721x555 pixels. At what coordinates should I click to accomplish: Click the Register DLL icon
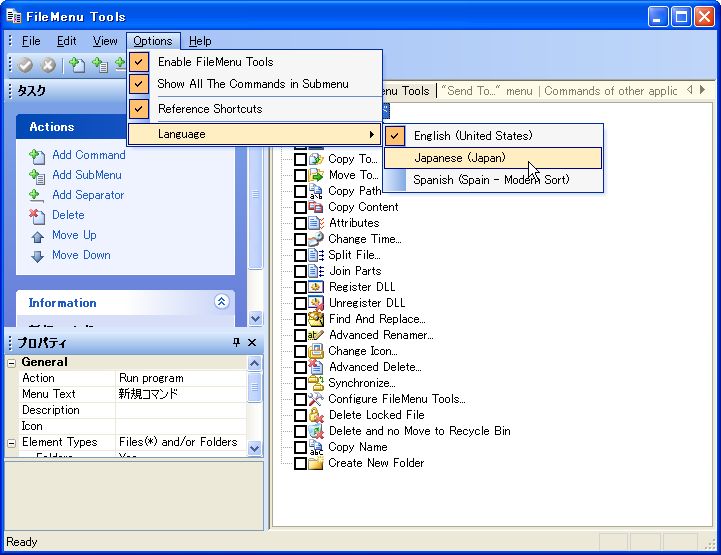click(316, 287)
